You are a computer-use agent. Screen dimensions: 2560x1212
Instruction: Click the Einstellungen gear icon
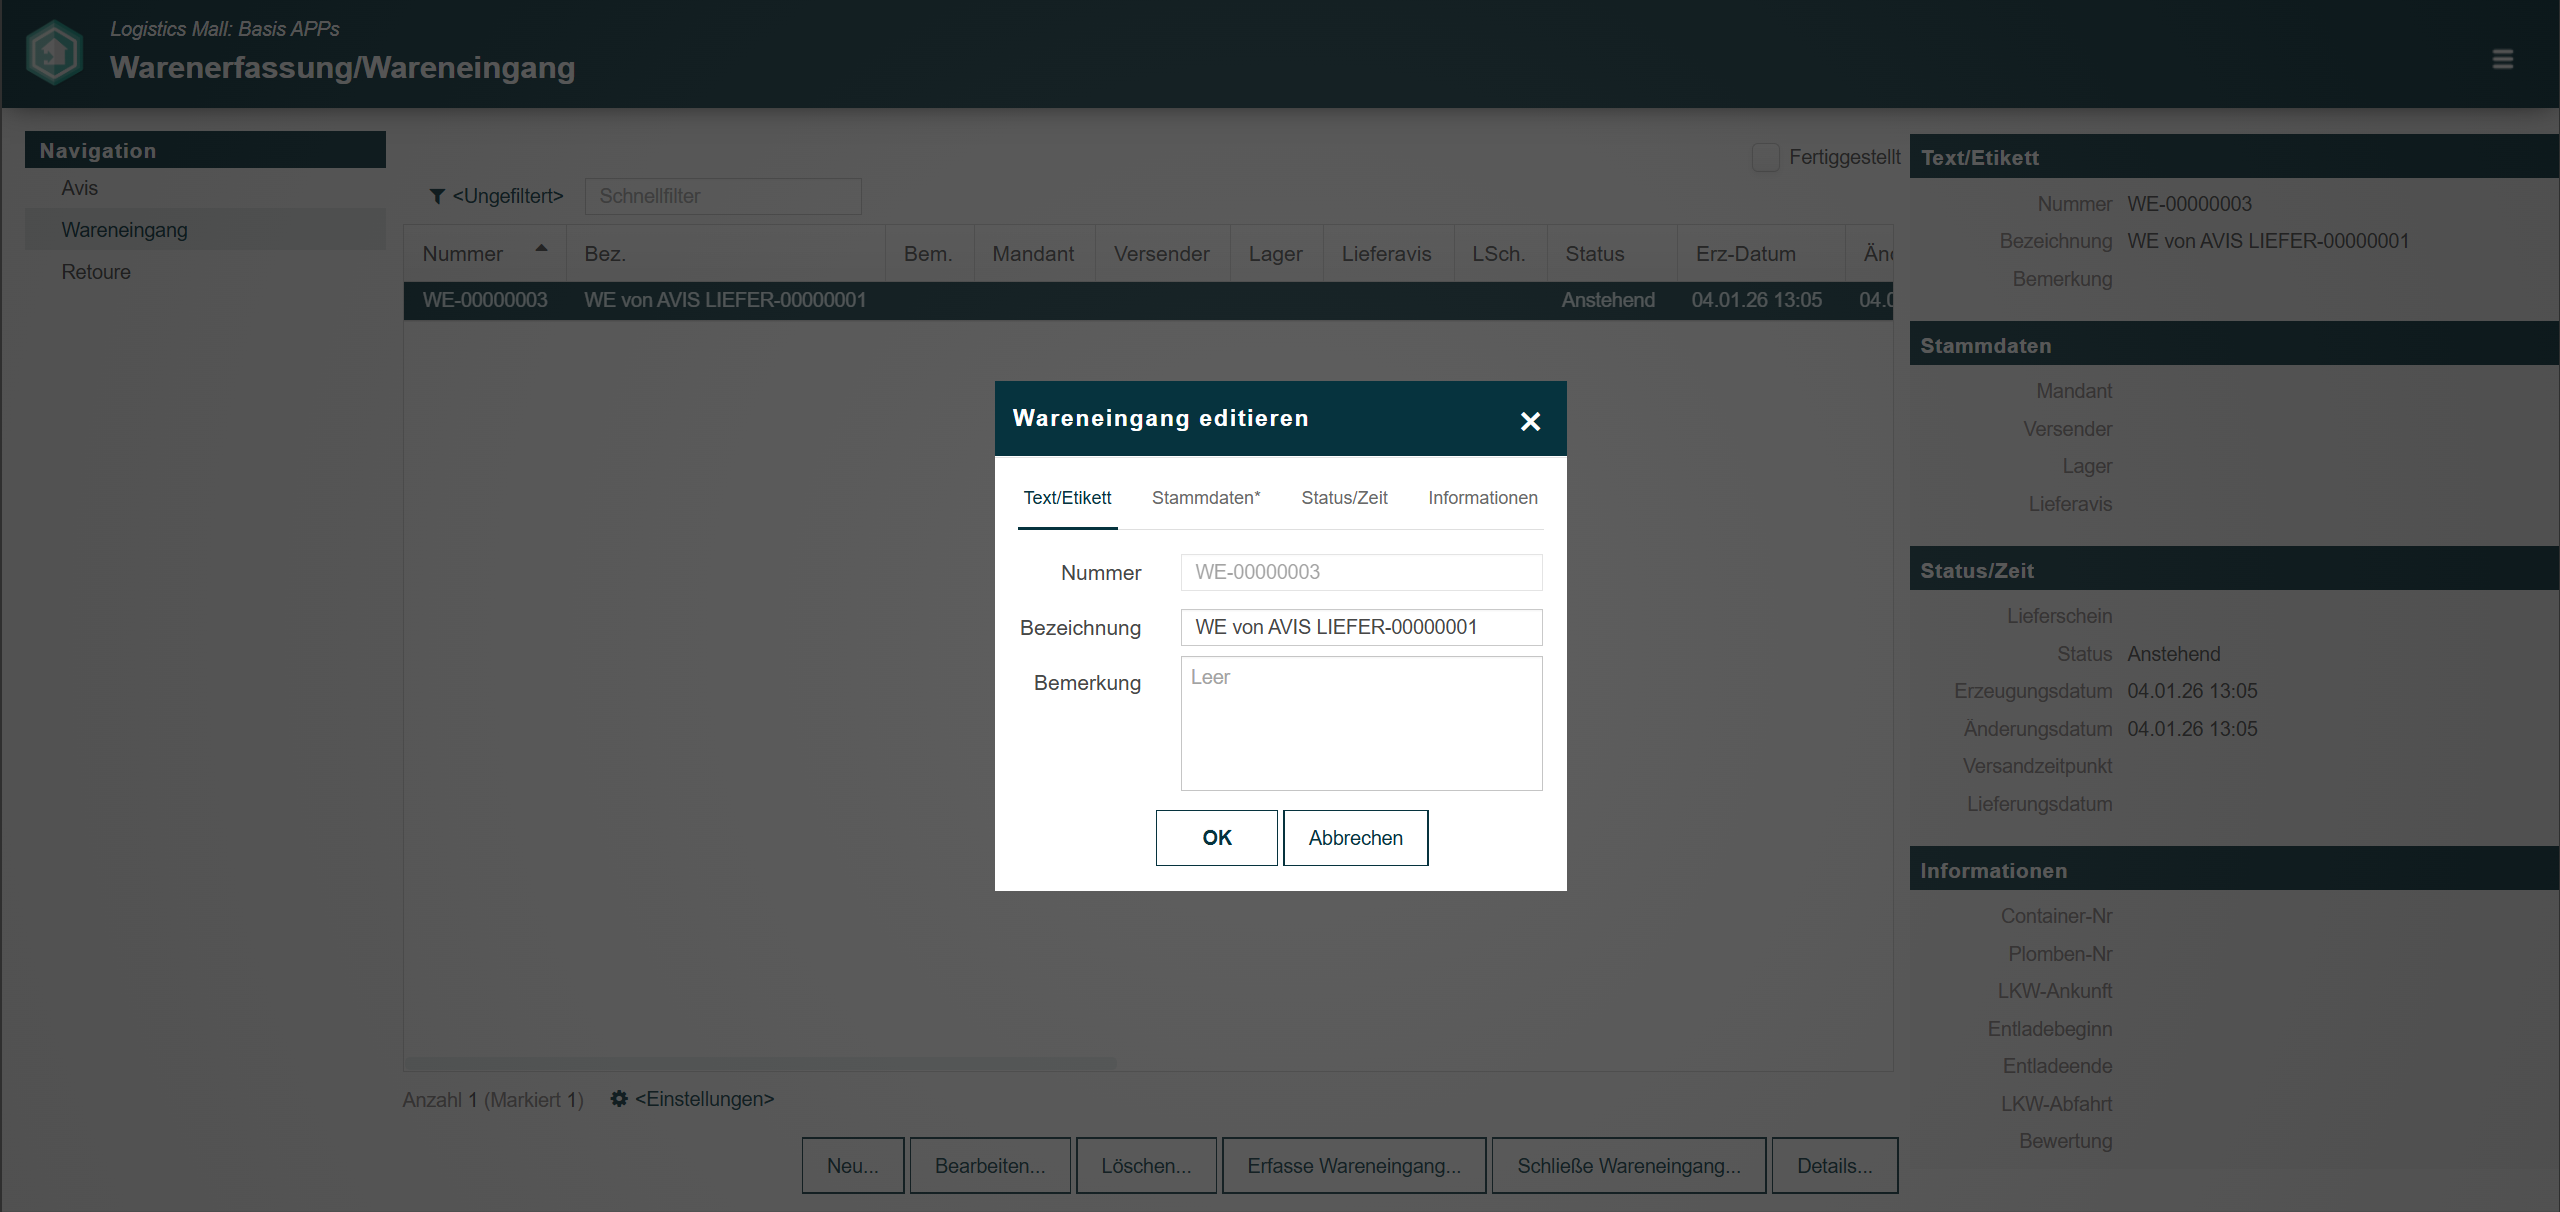619,1099
